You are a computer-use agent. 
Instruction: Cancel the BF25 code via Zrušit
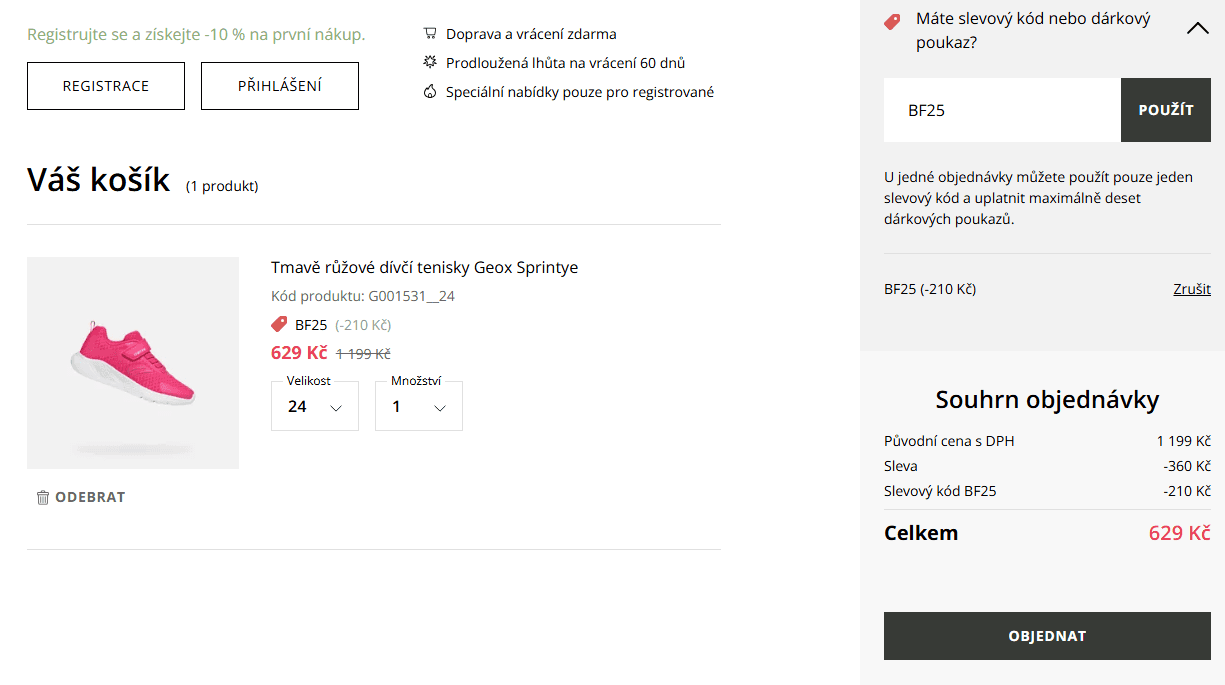coord(1191,289)
